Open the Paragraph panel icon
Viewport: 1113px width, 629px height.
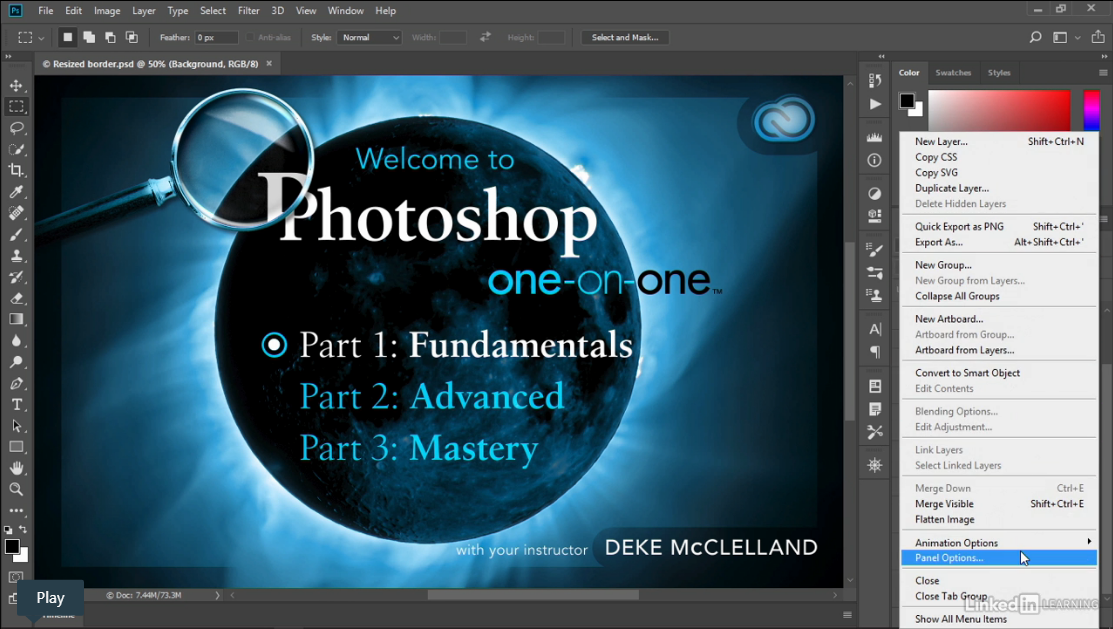click(x=874, y=352)
